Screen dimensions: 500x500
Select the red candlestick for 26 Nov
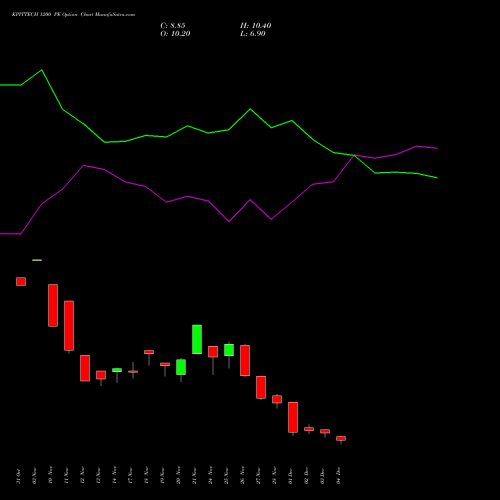(x=245, y=361)
